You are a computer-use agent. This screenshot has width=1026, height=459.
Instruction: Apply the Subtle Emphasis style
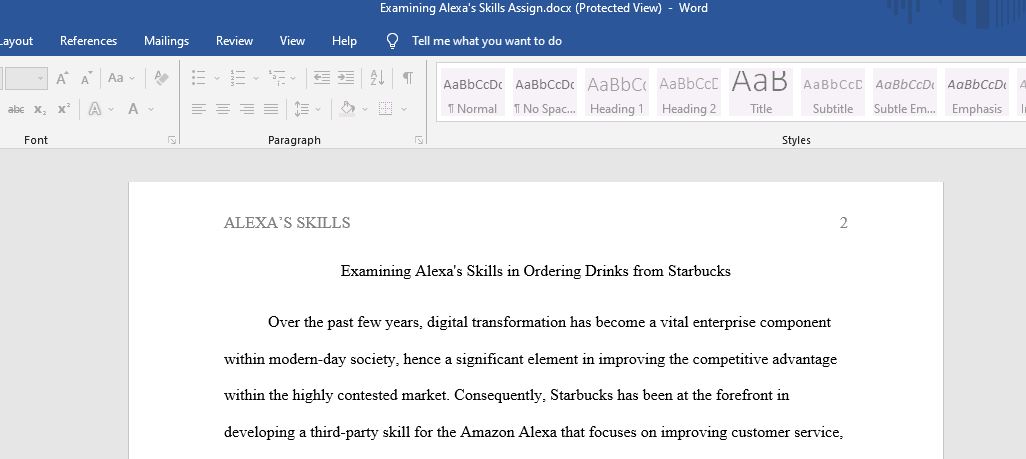[905, 92]
